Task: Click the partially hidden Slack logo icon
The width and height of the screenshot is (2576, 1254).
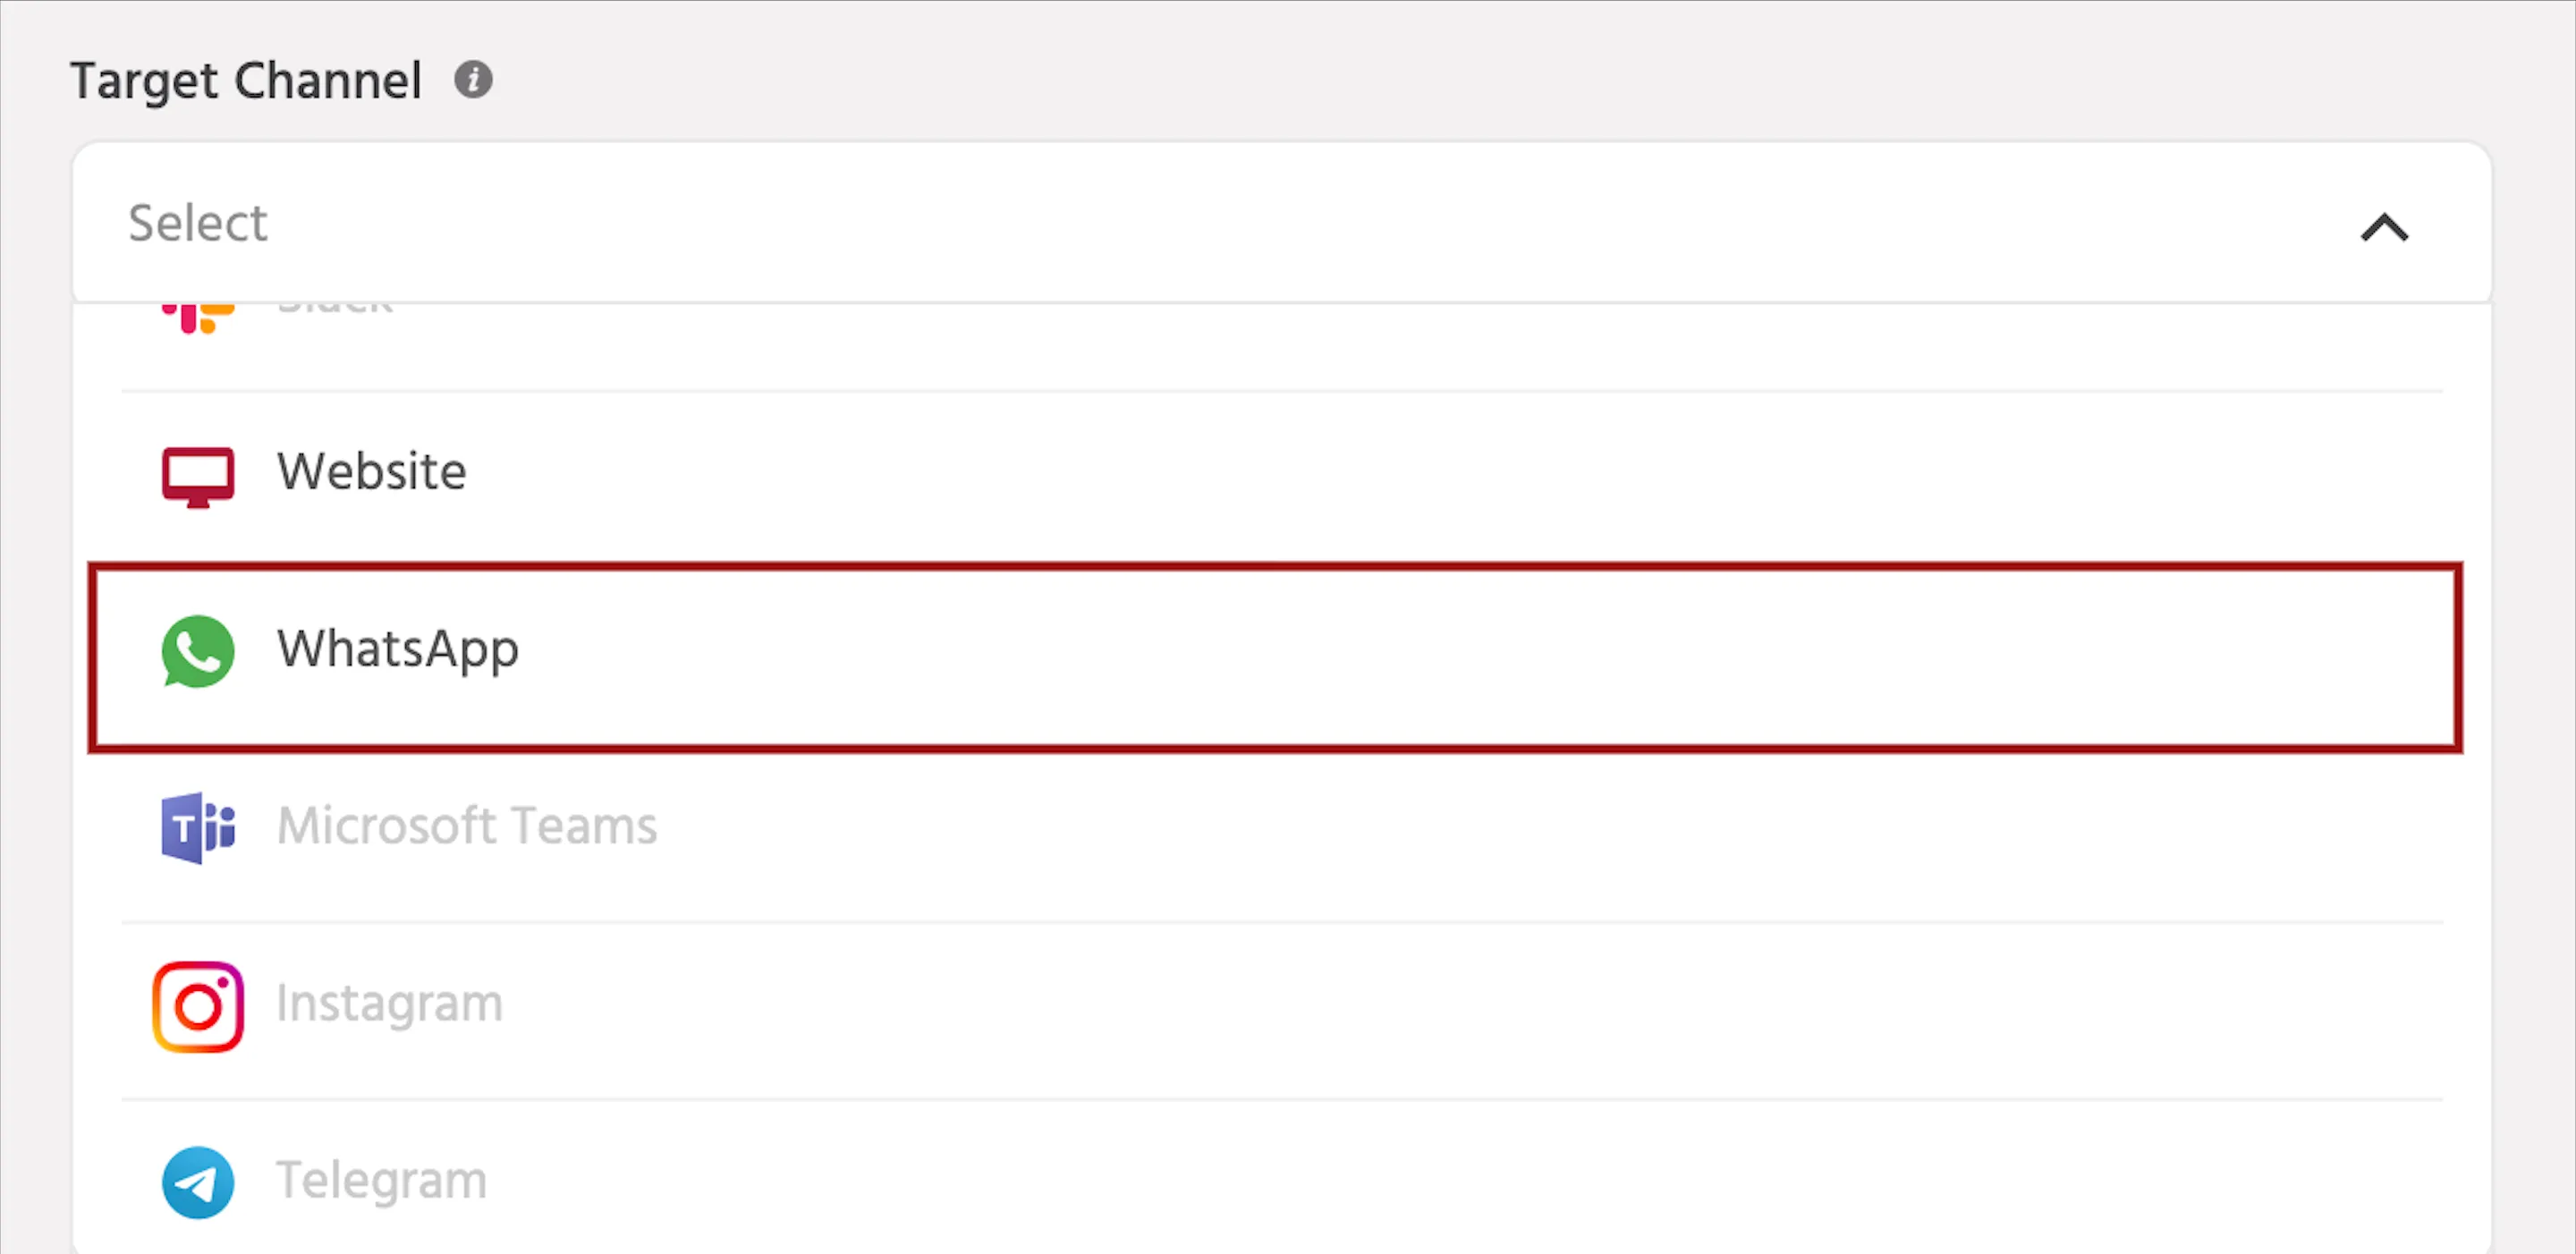Action: 198,317
